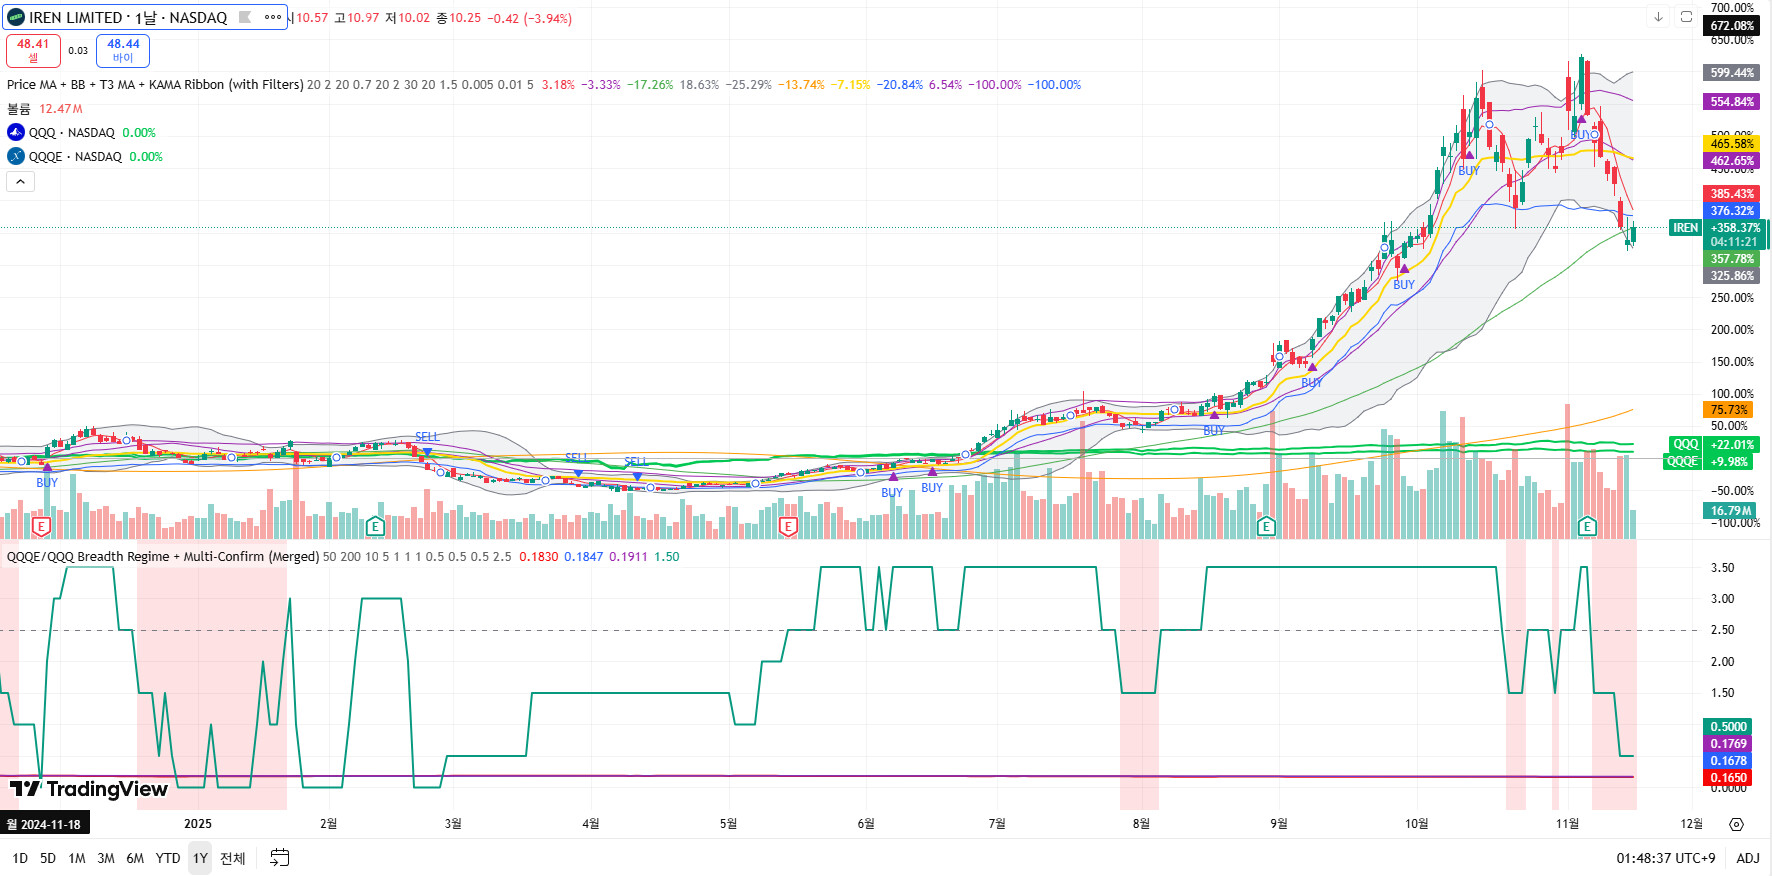
Task: Click the gray 599.44% scale label
Action: (x=1731, y=73)
